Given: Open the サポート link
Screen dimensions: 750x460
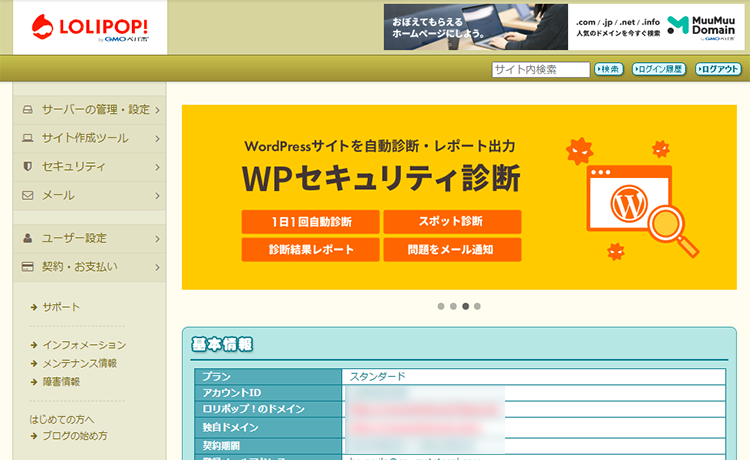Looking at the screenshot, I should pyautogui.click(x=61, y=307).
